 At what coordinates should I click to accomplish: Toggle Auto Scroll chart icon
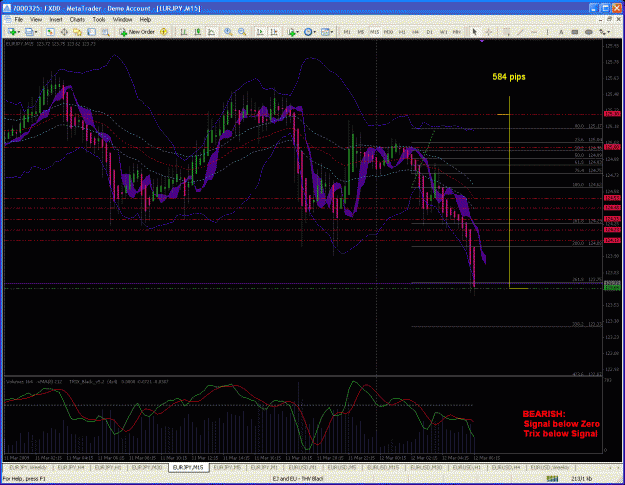click(x=260, y=32)
